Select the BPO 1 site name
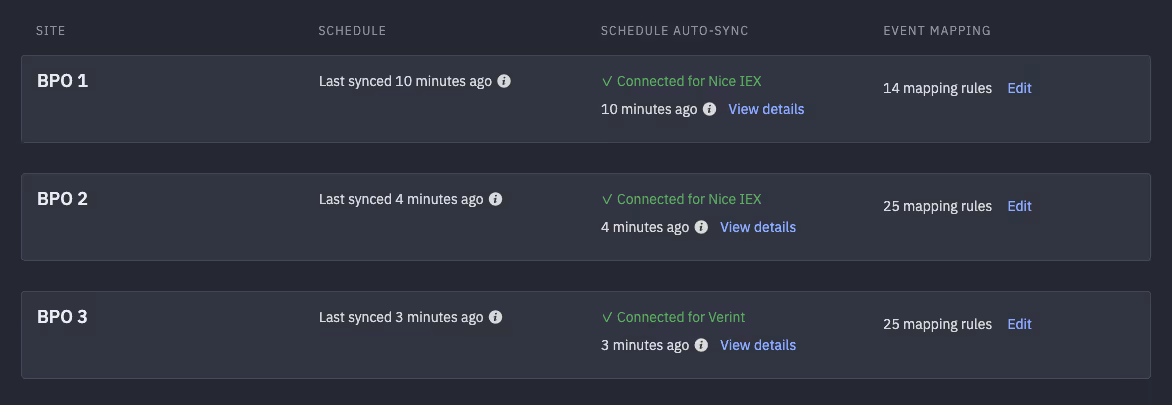 [x=62, y=81]
